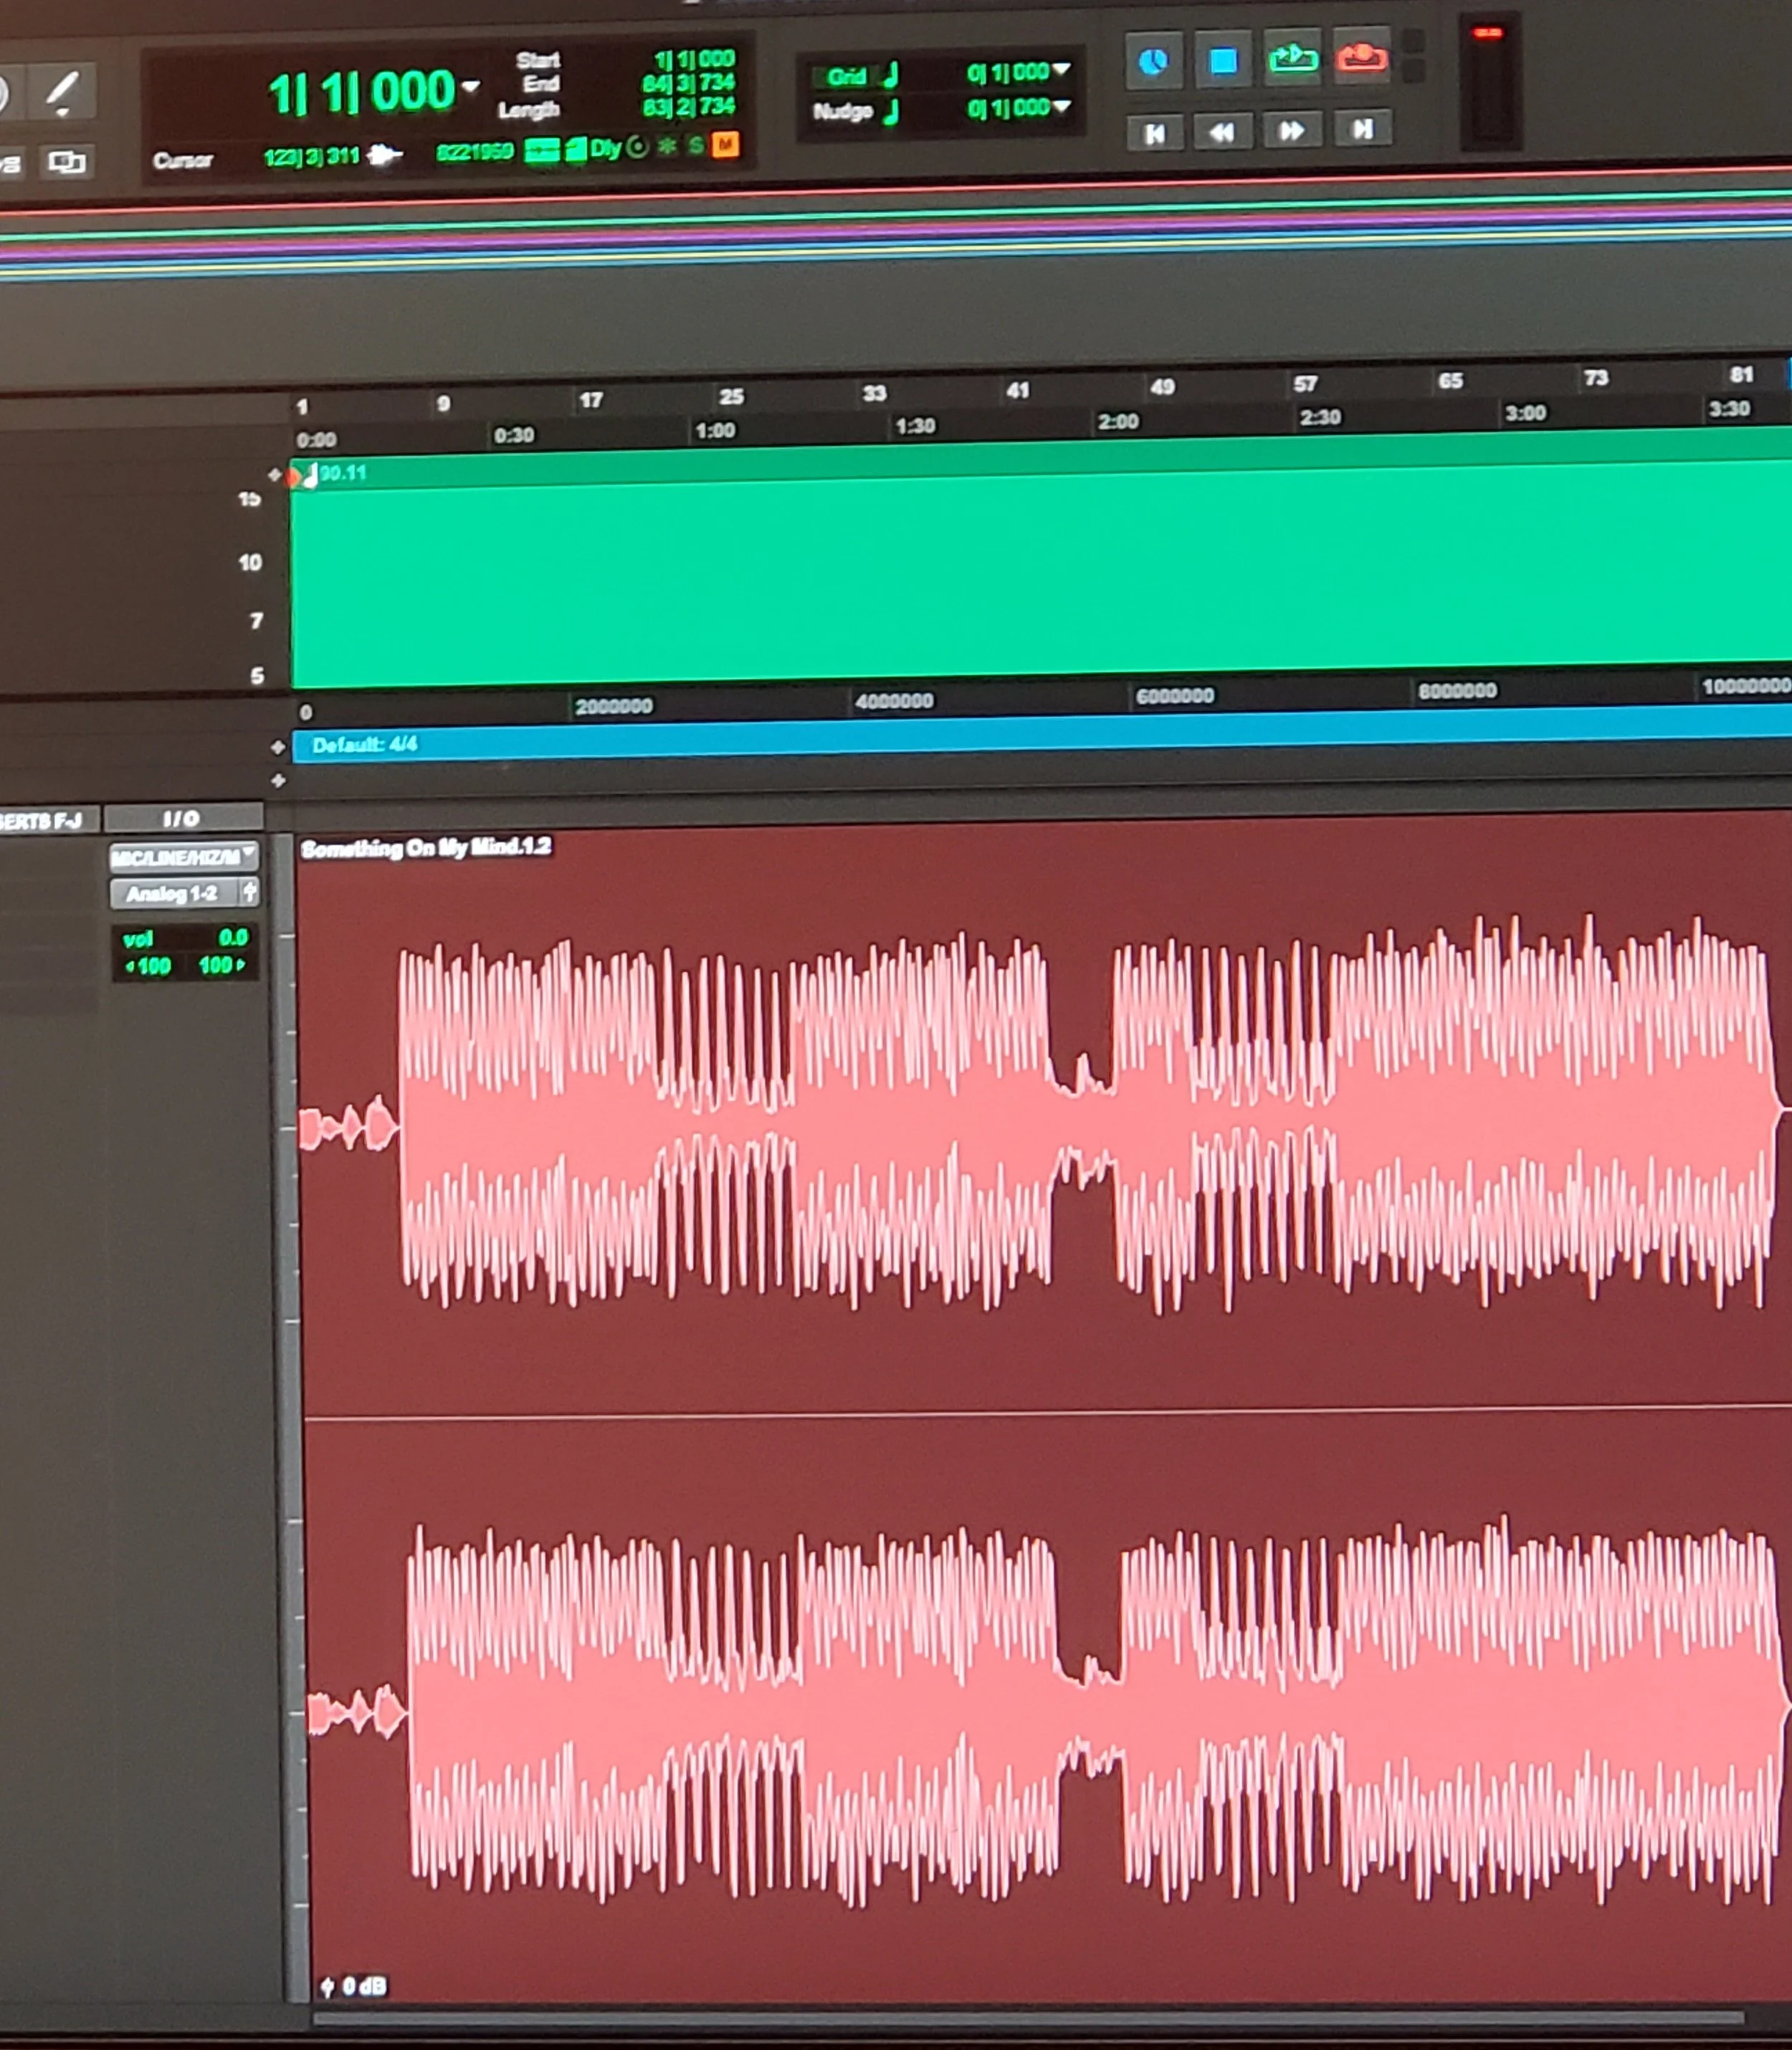1792x2050 pixels.
Task: Click the I/O column header
Action: pos(182,818)
